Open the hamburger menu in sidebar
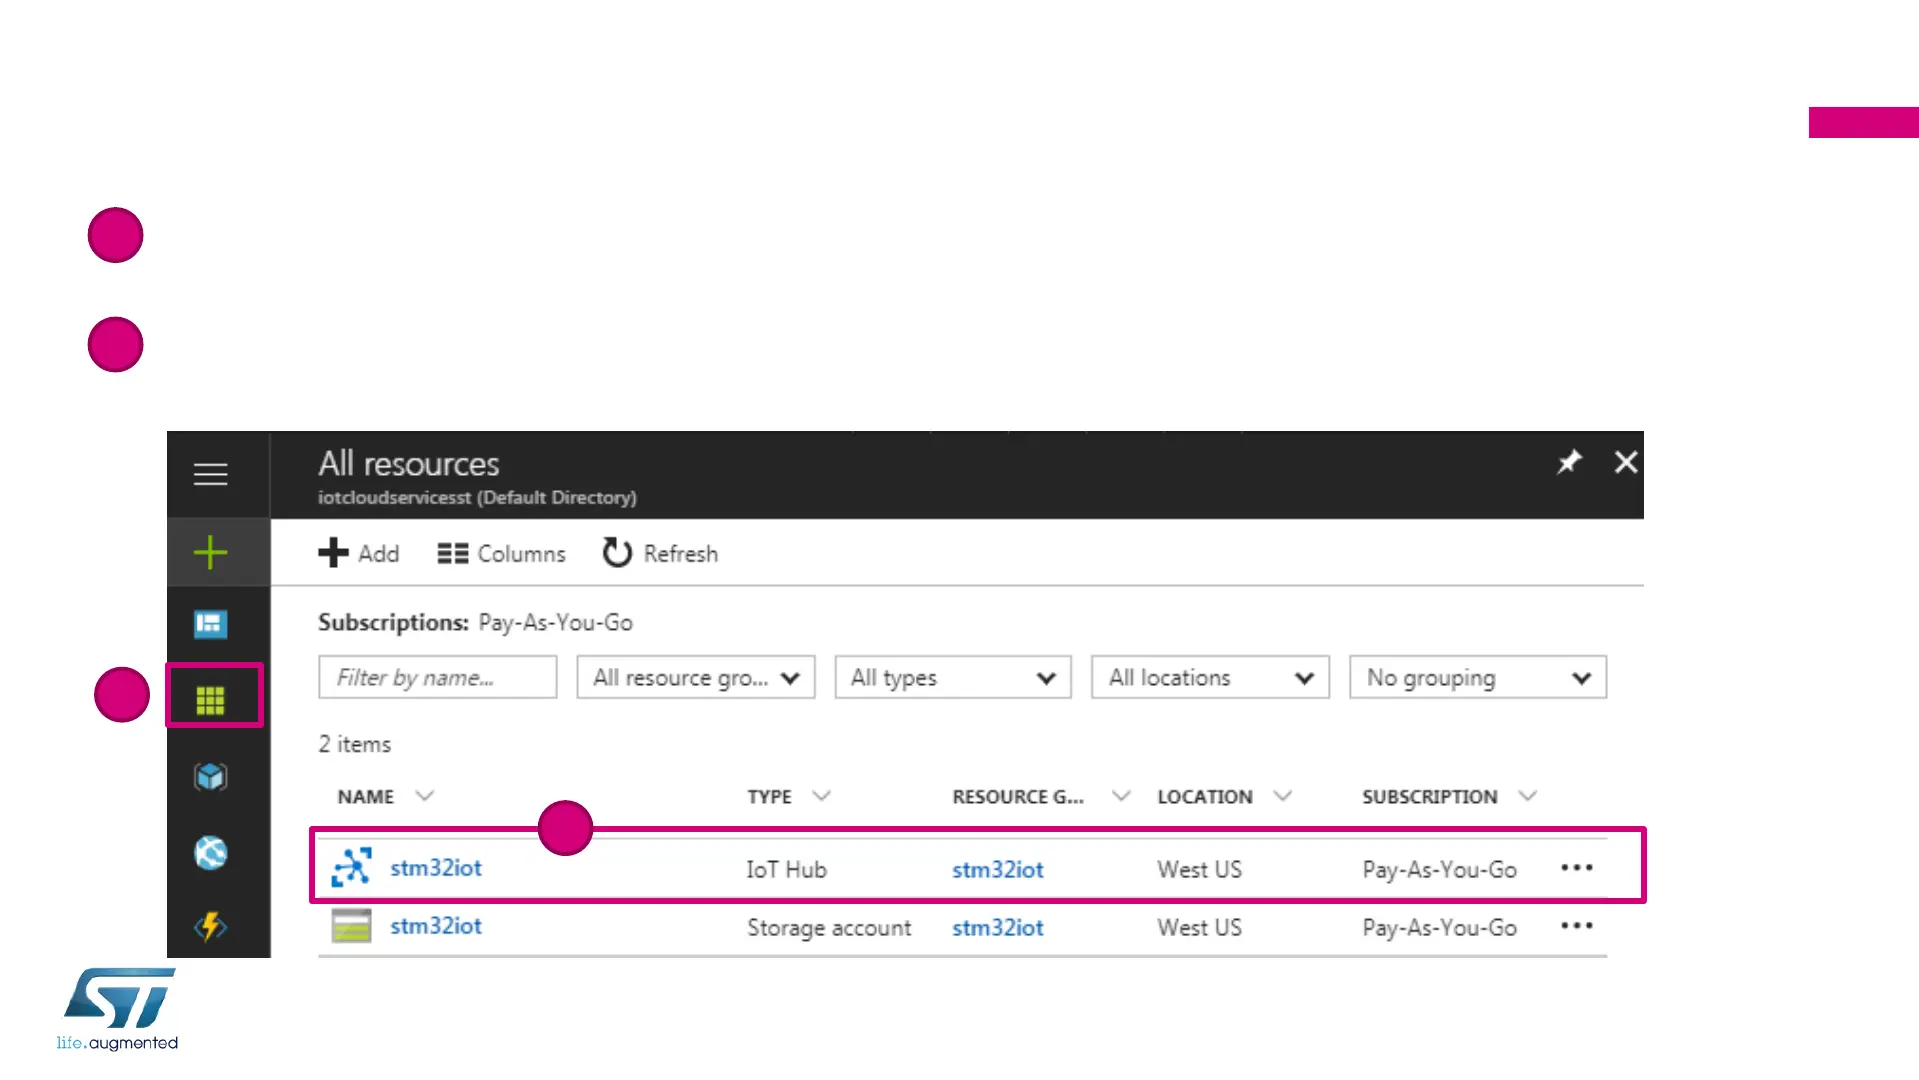 (x=210, y=474)
